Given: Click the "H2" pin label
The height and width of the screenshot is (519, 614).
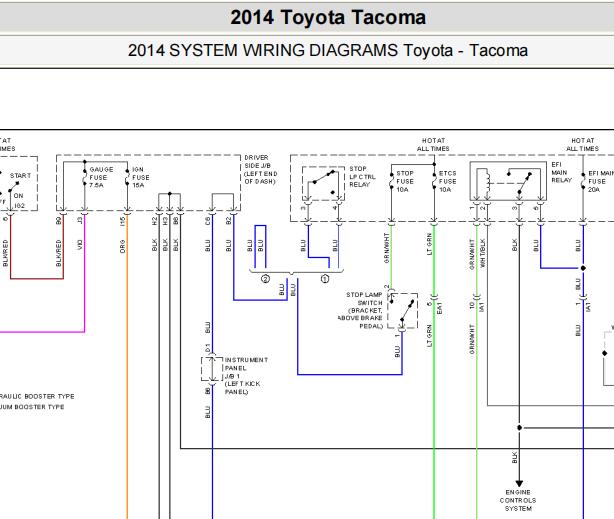Looking at the screenshot, I should point(154,221).
